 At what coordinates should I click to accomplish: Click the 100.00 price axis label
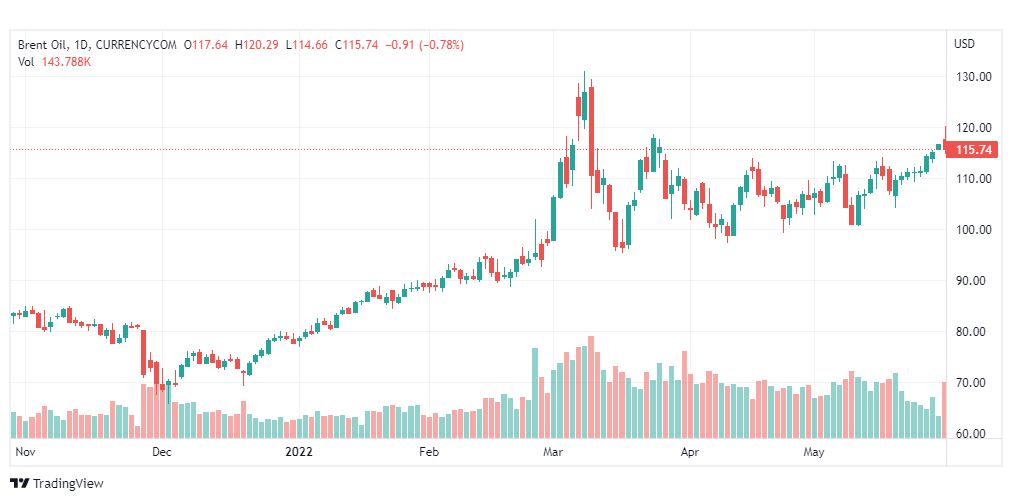pos(973,230)
